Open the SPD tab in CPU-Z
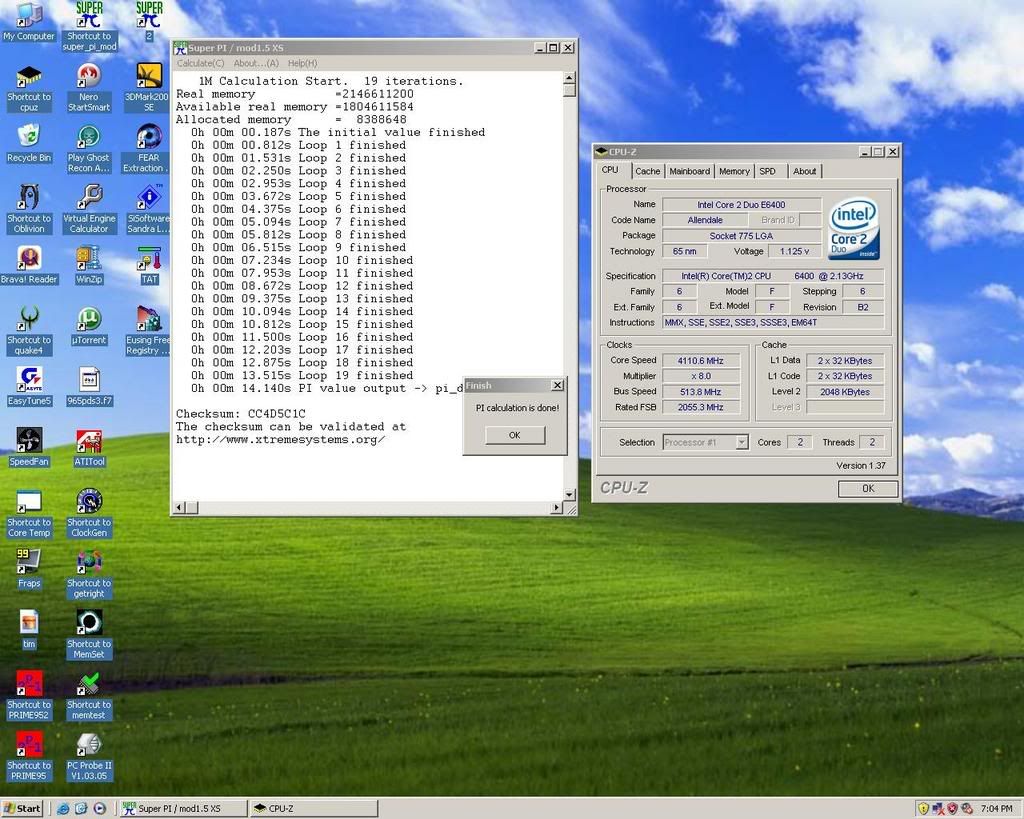This screenshot has width=1024, height=819. [x=767, y=171]
